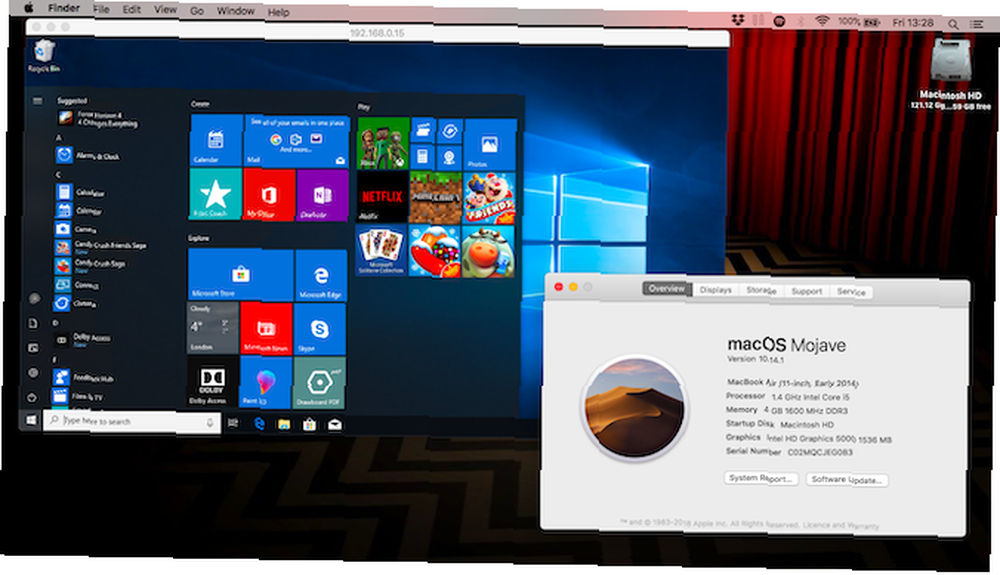This screenshot has width=1000, height=575.
Task: Launch Candy Crush Friends Saga from app list
Action: tap(101, 247)
